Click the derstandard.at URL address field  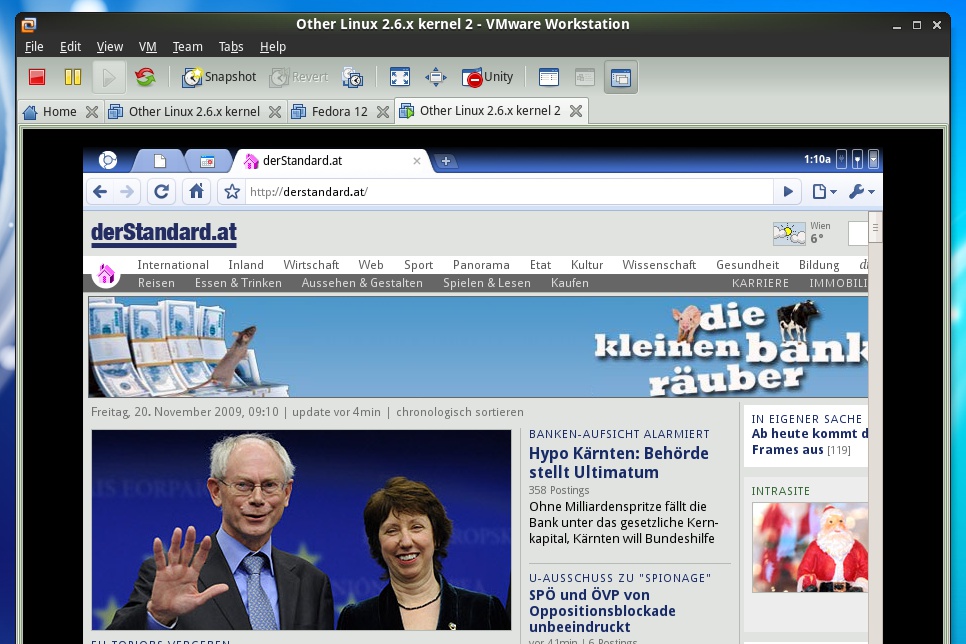[x=509, y=192]
